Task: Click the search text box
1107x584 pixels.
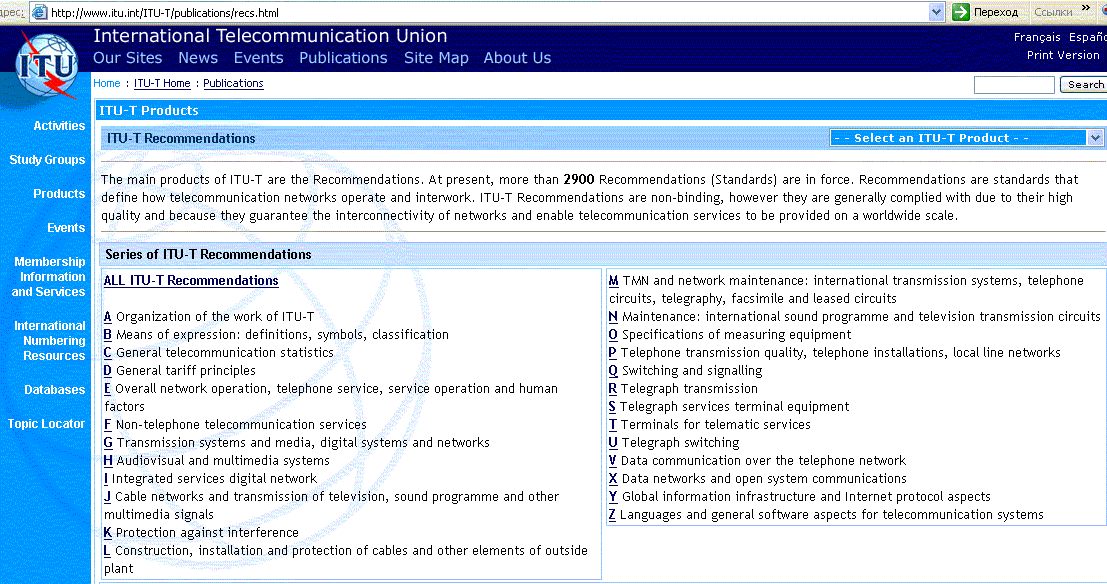Action: click(1014, 85)
